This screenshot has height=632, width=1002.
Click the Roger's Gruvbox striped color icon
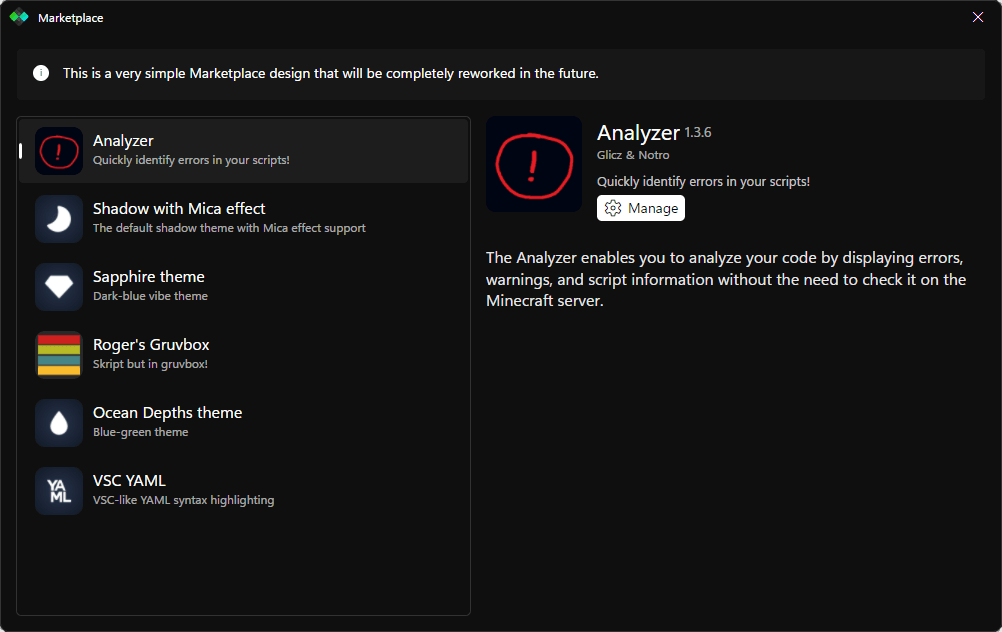coord(59,355)
